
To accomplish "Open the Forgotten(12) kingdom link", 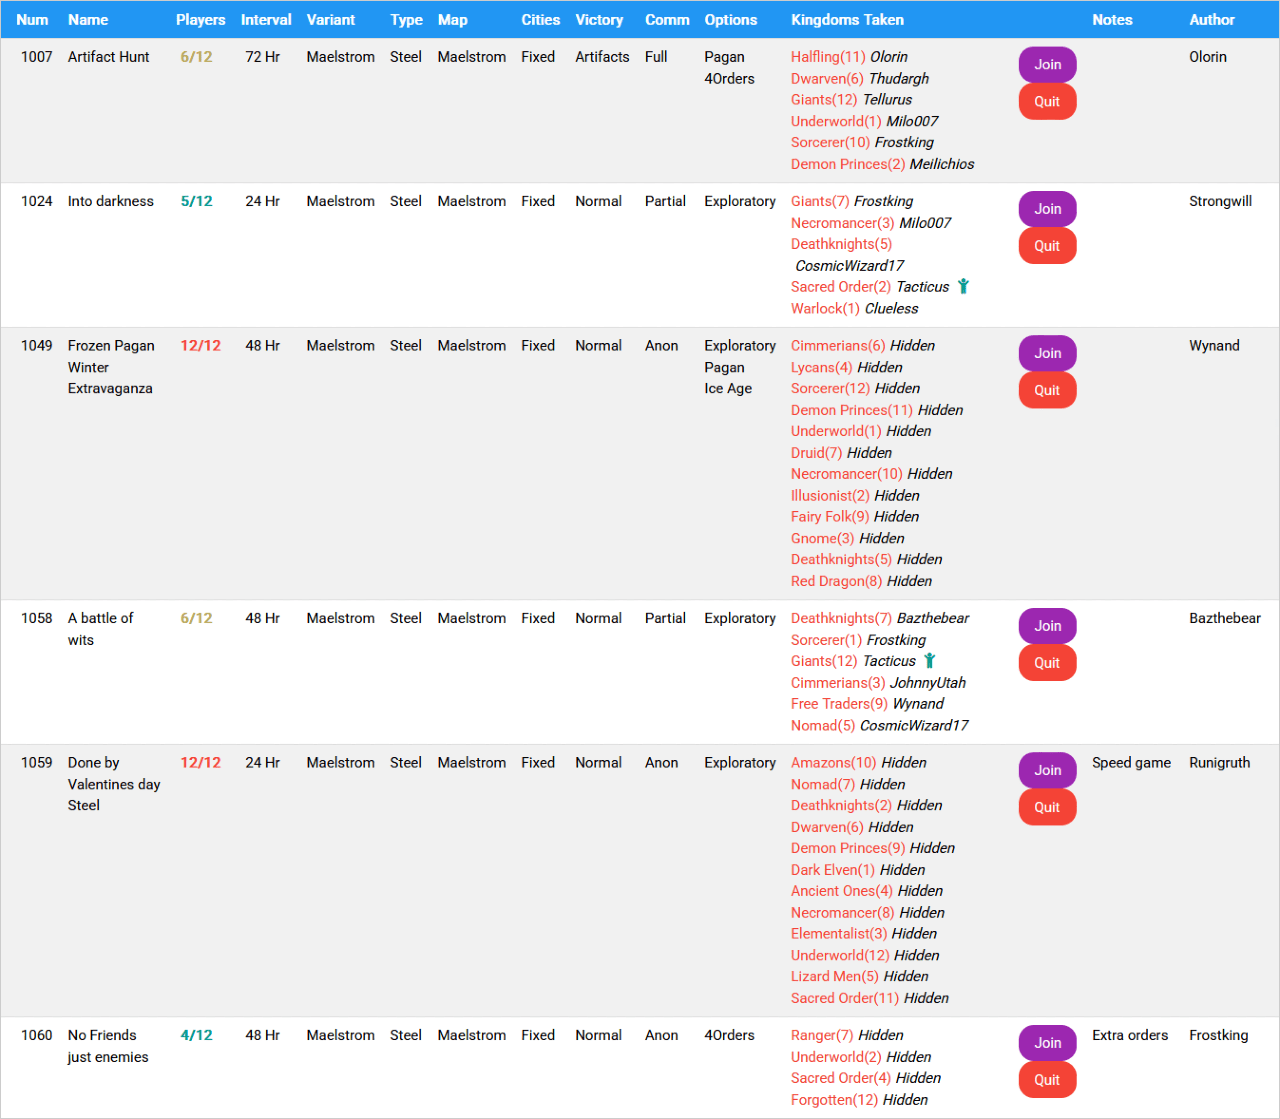I will [x=834, y=1100].
